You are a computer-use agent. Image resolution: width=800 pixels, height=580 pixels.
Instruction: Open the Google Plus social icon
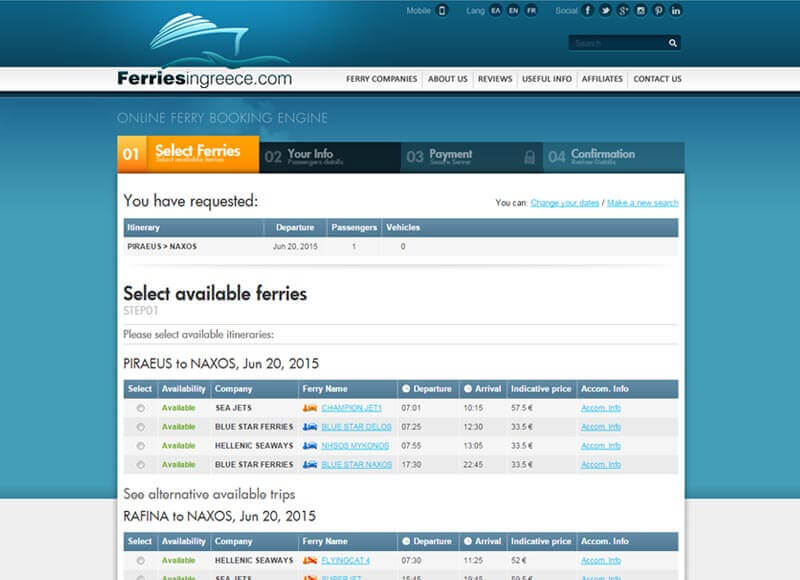pyautogui.click(x=623, y=10)
